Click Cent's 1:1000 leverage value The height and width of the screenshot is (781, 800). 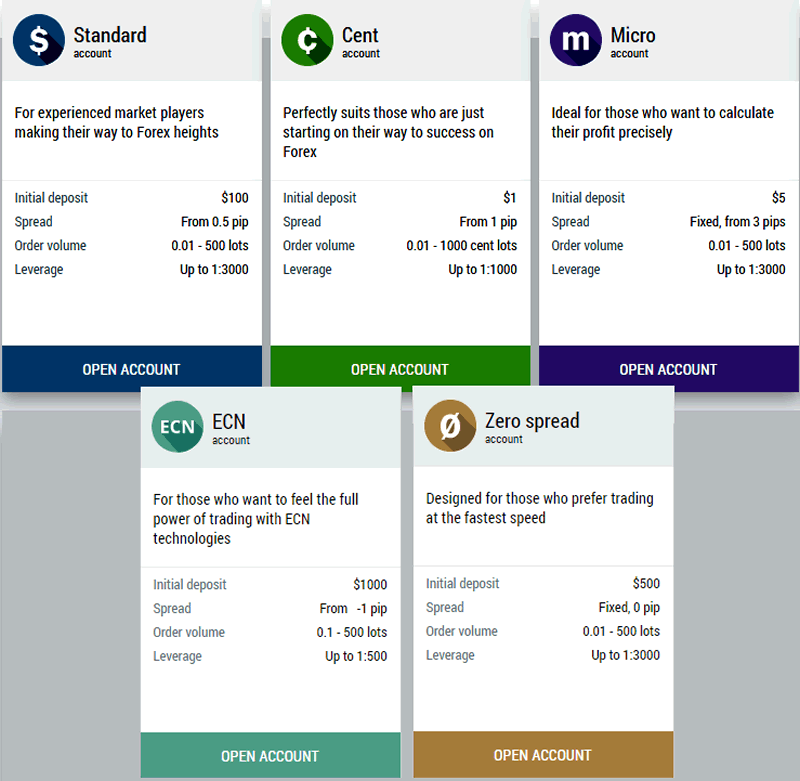[483, 270]
